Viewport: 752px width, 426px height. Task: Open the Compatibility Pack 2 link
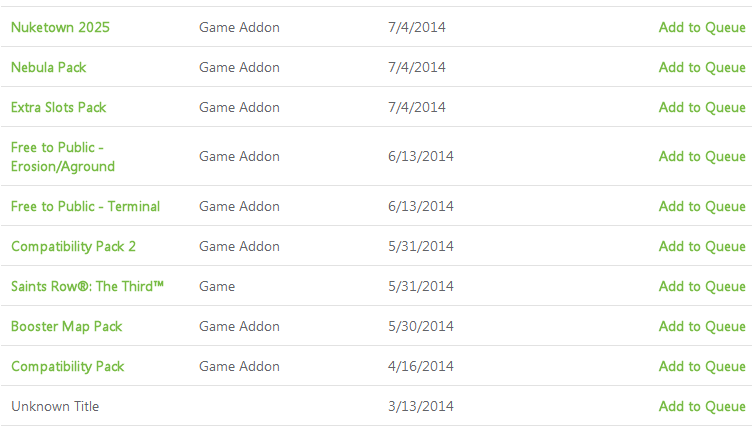pyautogui.click(x=73, y=247)
